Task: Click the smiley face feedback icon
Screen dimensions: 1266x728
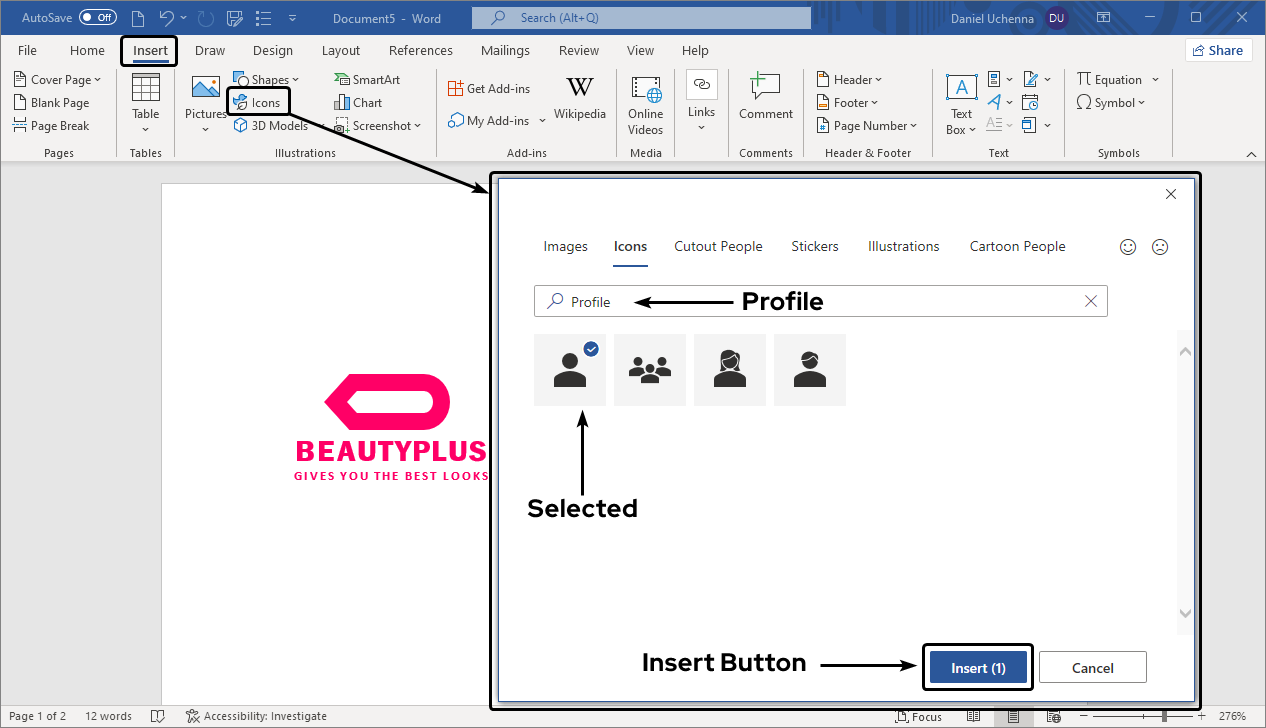Action: point(1128,247)
